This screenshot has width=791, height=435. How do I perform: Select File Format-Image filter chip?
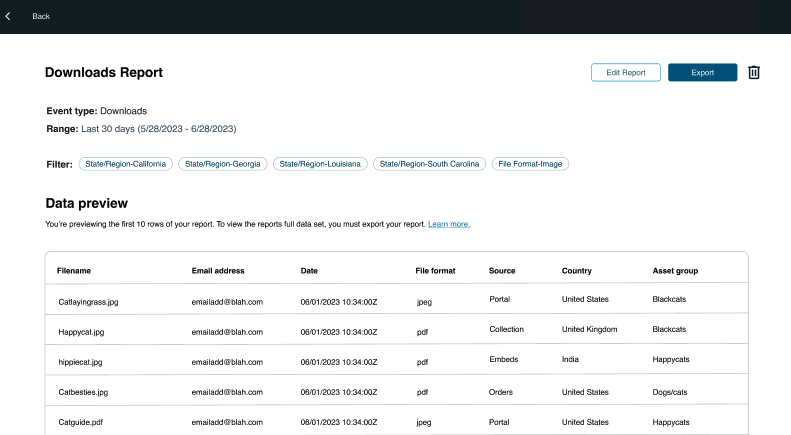pos(530,164)
